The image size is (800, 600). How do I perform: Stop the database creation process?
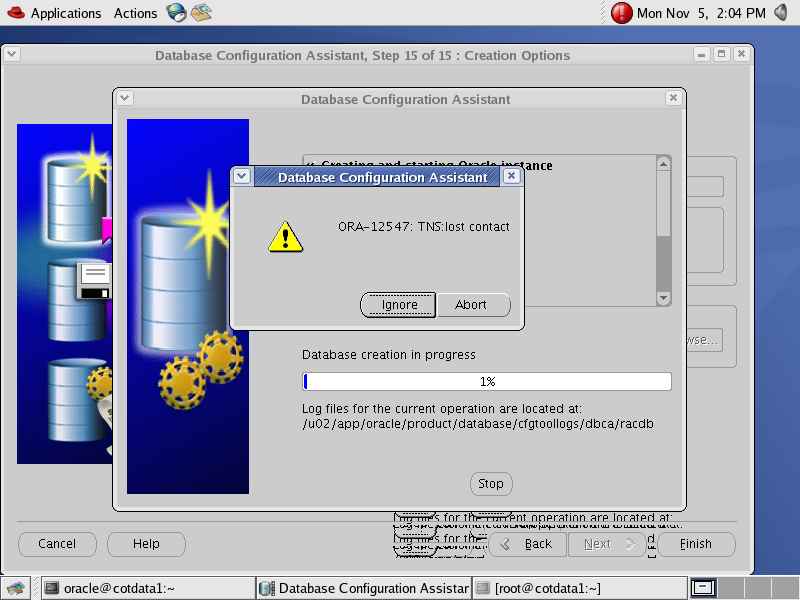tap(490, 484)
